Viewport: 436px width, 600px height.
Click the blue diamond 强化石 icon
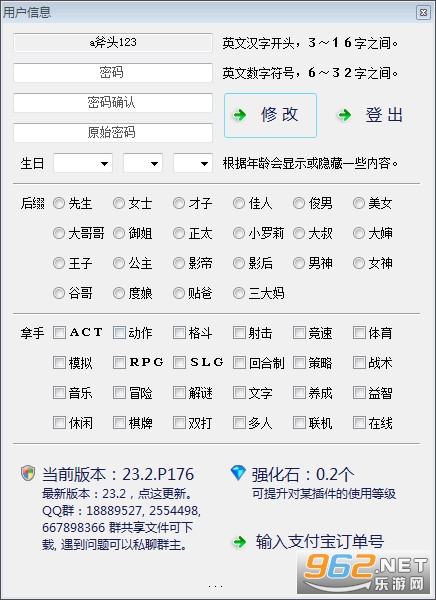(x=238, y=473)
